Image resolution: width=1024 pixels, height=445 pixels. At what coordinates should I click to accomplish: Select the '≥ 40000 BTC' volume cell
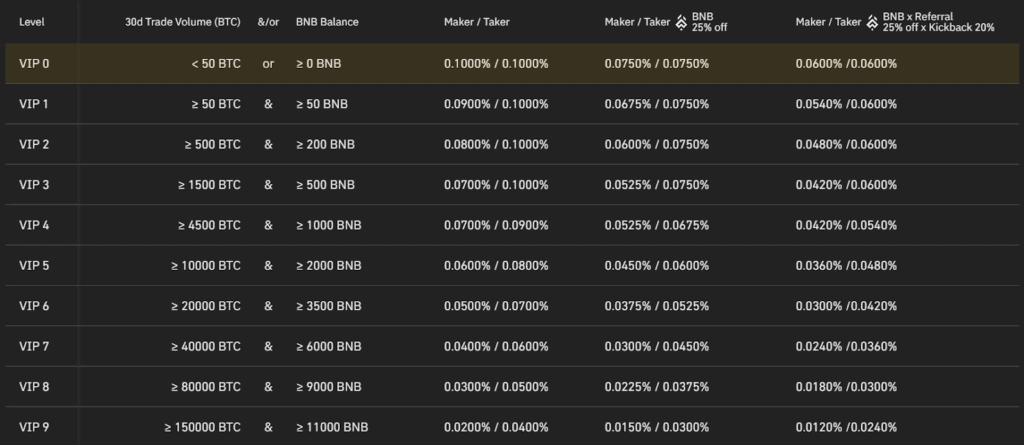[x=206, y=346]
